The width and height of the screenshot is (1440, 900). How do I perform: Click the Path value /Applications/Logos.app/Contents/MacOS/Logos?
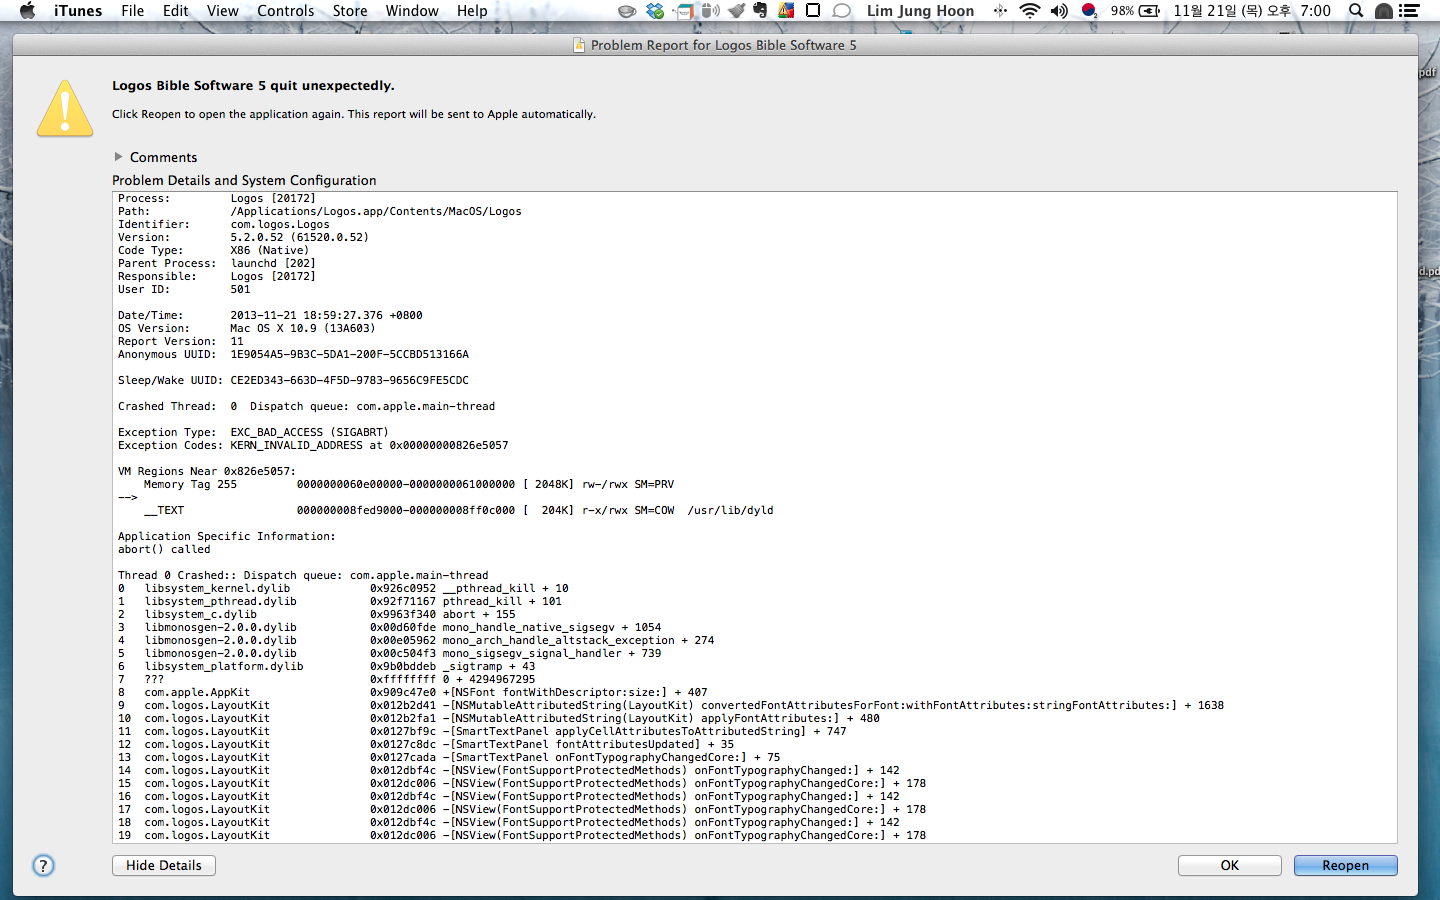coord(376,211)
